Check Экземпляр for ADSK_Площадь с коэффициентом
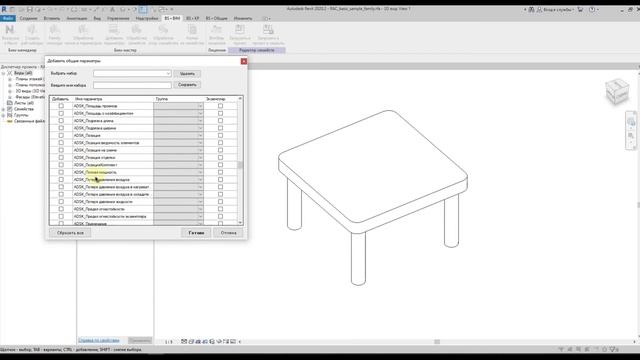Viewport: 640px width, 360px height. [x=220, y=113]
